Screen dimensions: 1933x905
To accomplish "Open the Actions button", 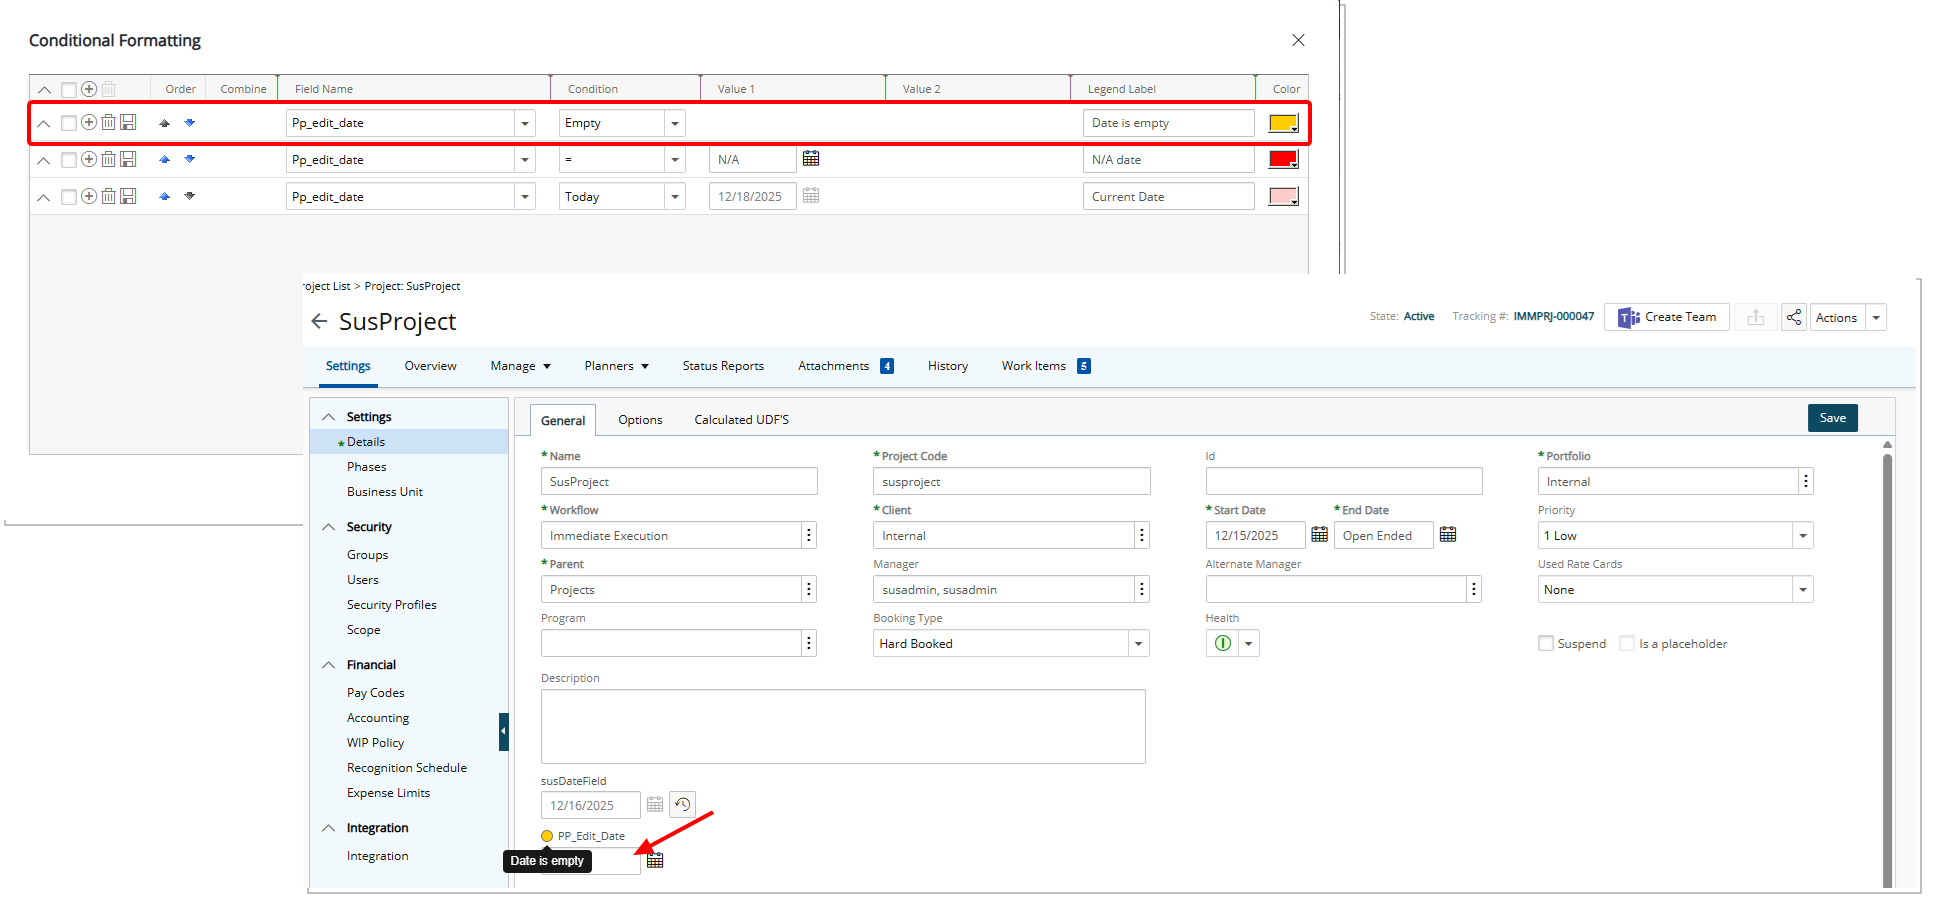I will point(1836,317).
